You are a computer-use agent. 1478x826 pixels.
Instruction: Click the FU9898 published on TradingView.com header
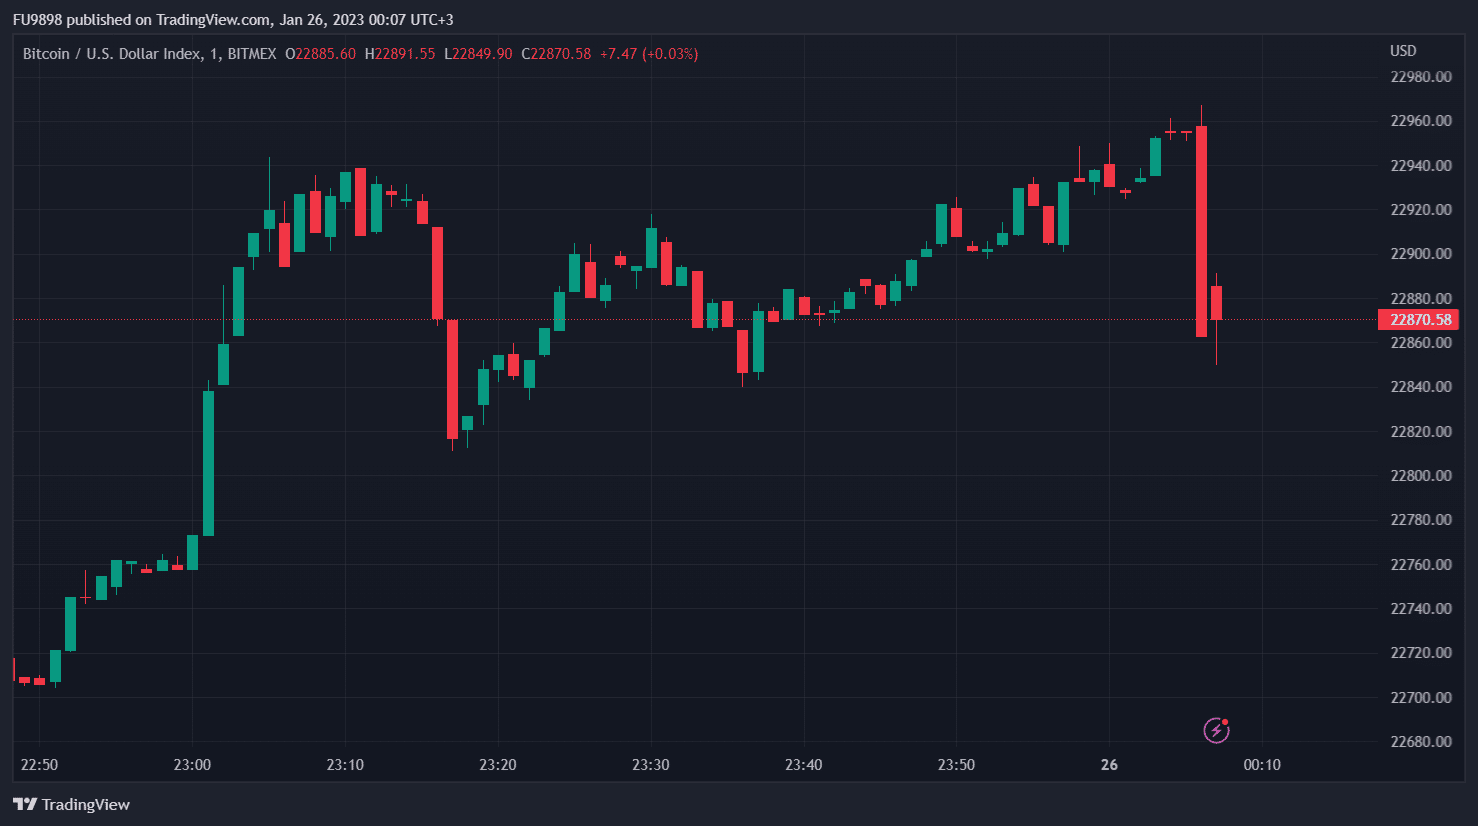point(232,20)
